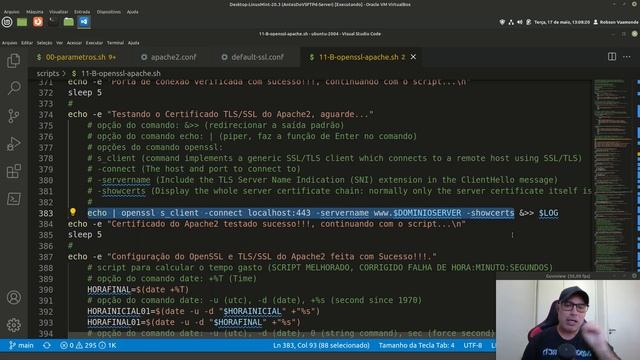Click the UTF-8 encoding in status bar
The height and width of the screenshot is (360, 640).
(x=473, y=345)
